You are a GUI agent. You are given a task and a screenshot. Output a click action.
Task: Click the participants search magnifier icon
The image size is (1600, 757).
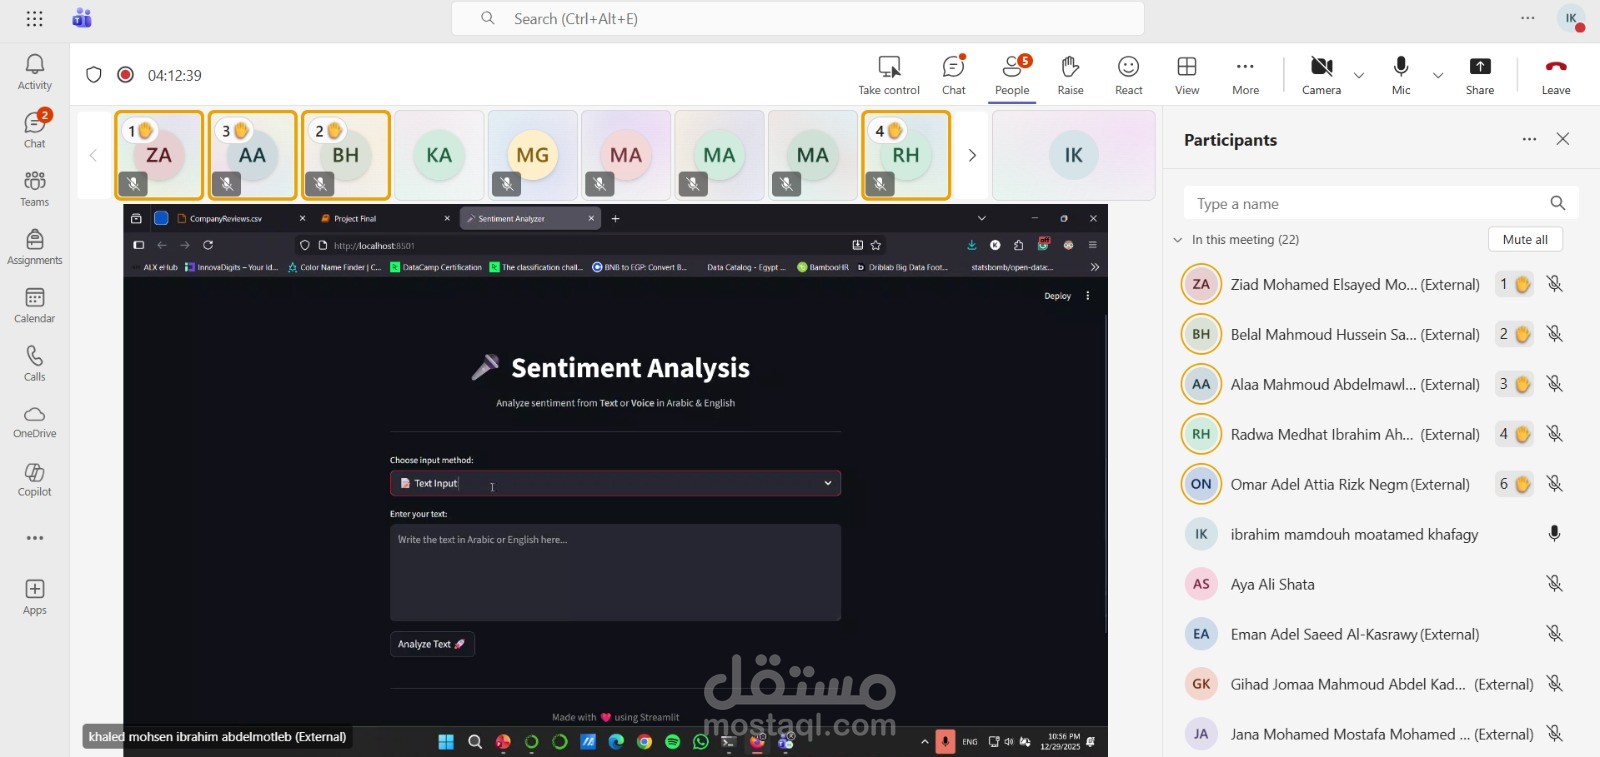(1557, 203)
